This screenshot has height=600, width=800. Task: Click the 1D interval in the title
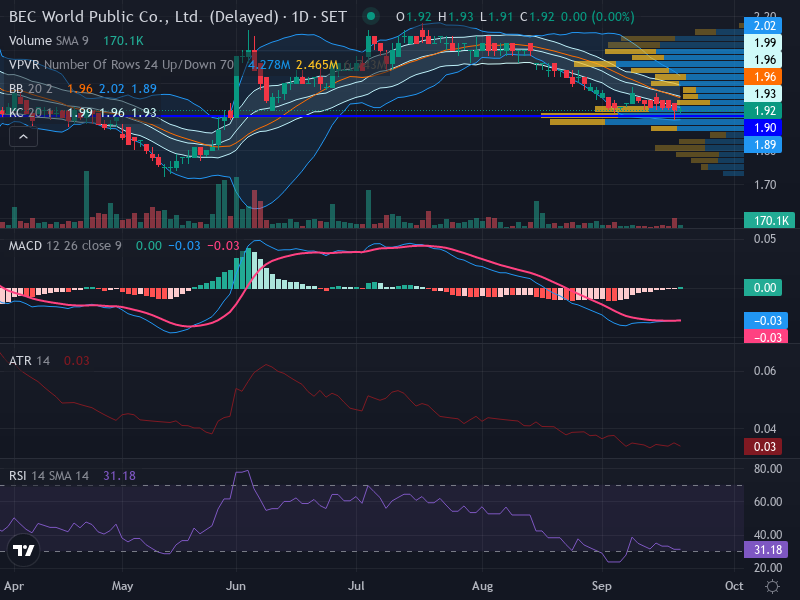click(300, 17)
